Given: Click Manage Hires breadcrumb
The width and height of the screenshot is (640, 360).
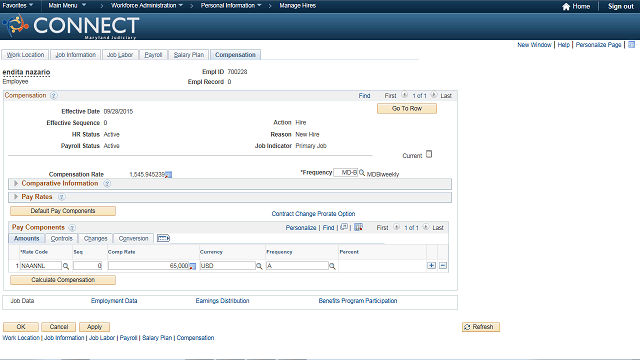Looking at the screenshot, I should point(298,6).
